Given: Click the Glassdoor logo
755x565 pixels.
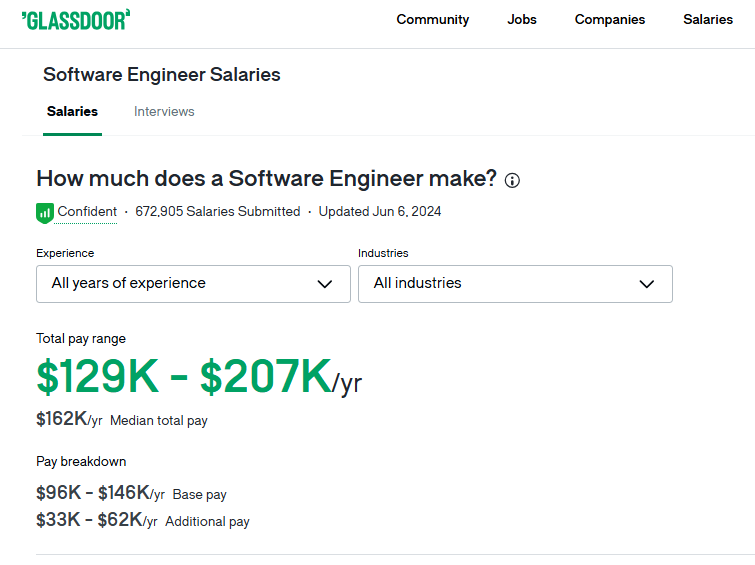Looking at the screenshot, I should click(76, 20).
